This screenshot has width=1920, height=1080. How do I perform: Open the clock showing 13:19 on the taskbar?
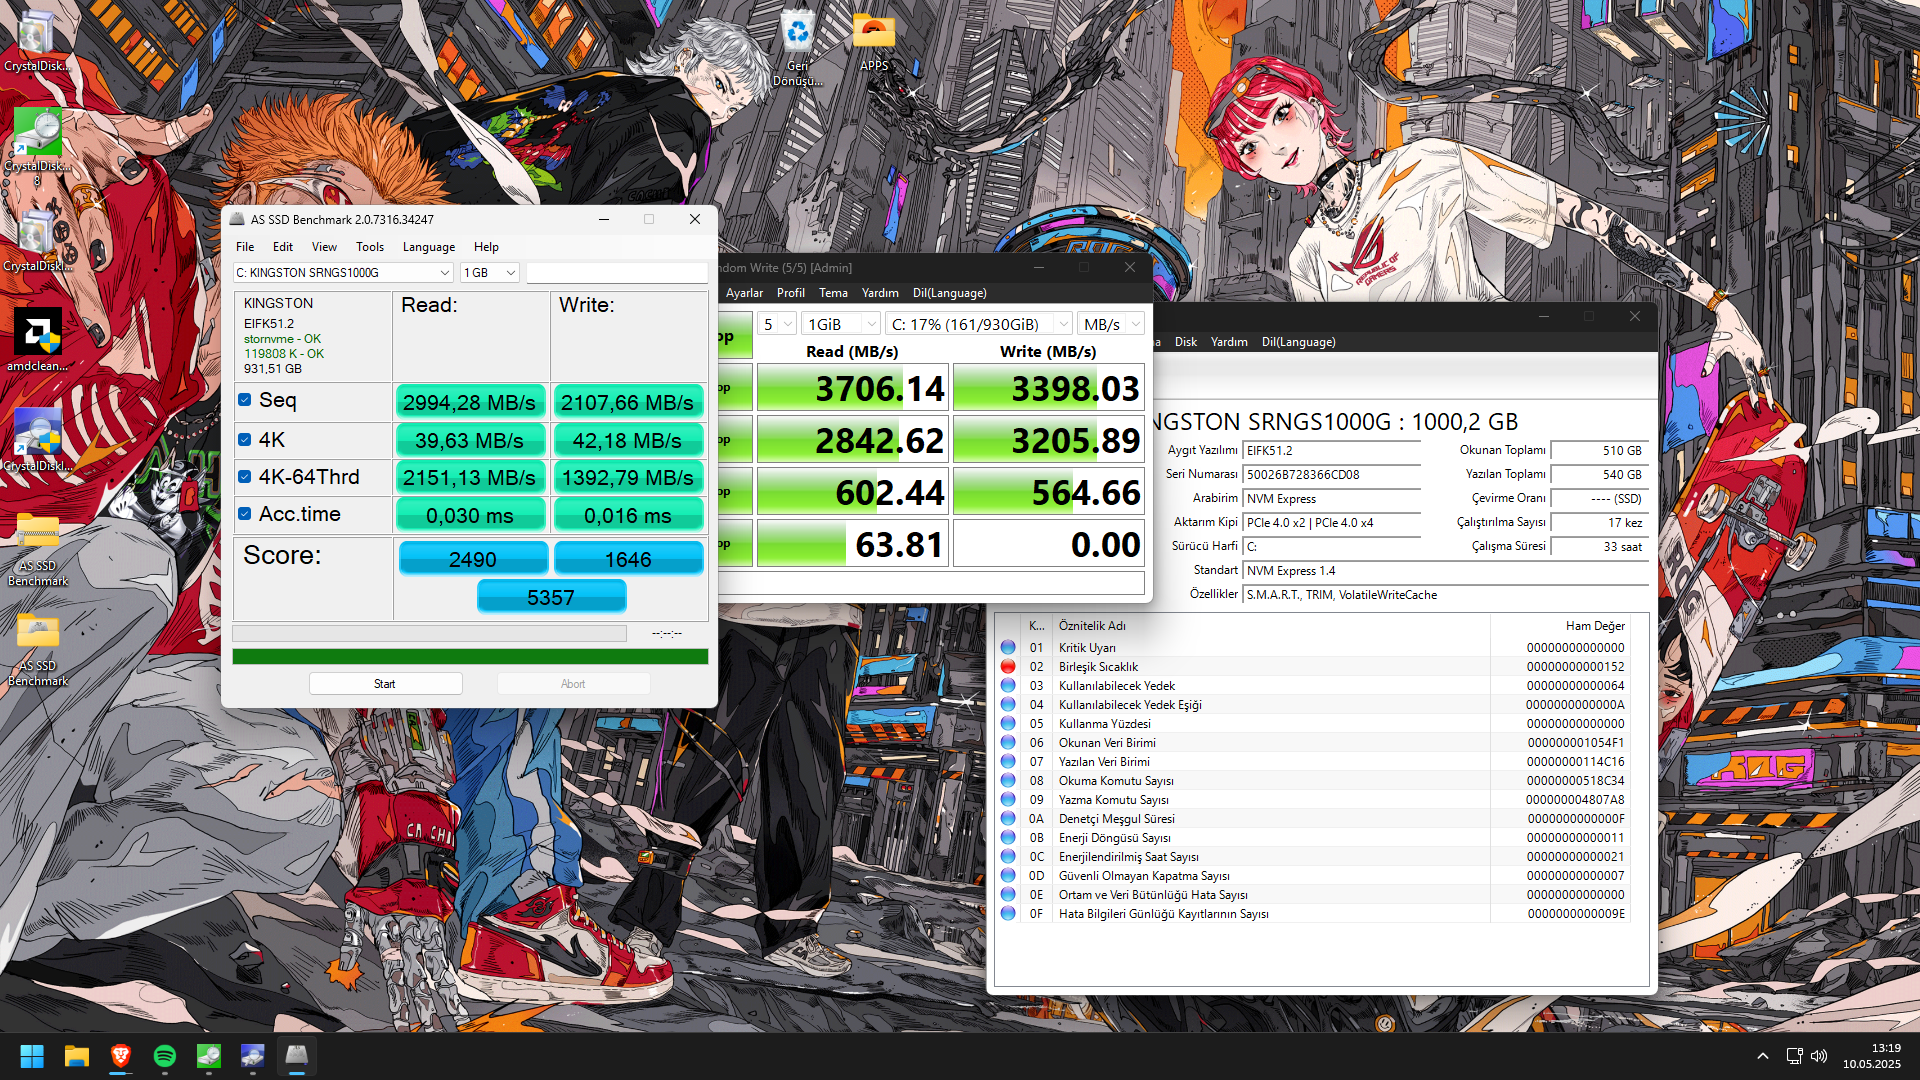1872,1056
